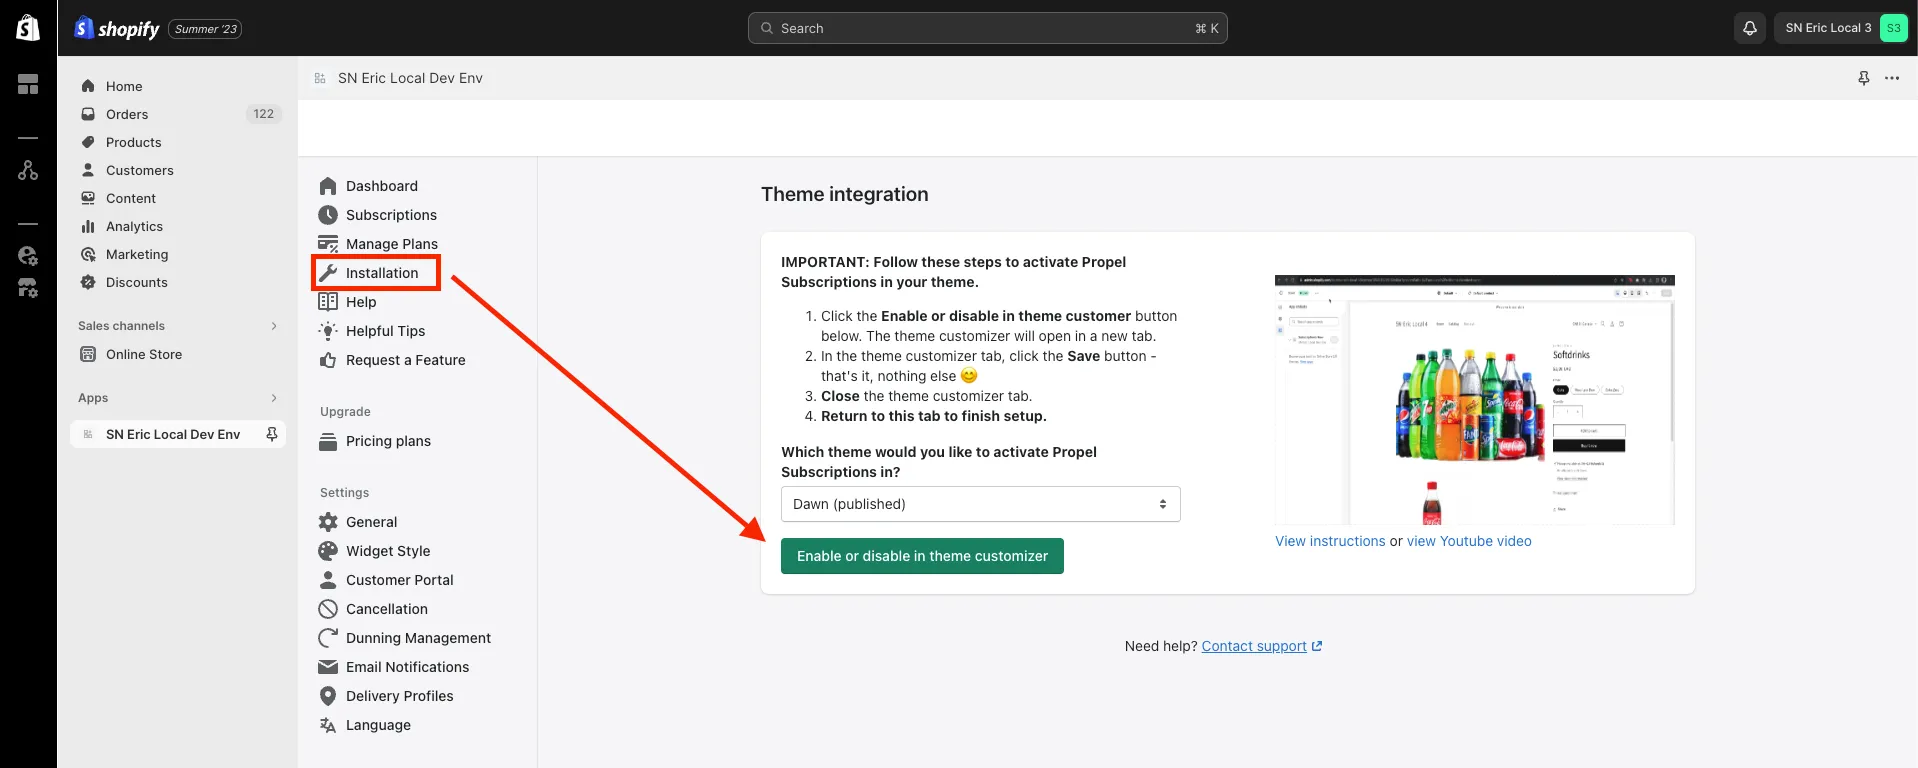Click the Email Notifications envelope icon
Image resolution: width=1918 pixels, height=768 pixels.
[x=328, y=667]
